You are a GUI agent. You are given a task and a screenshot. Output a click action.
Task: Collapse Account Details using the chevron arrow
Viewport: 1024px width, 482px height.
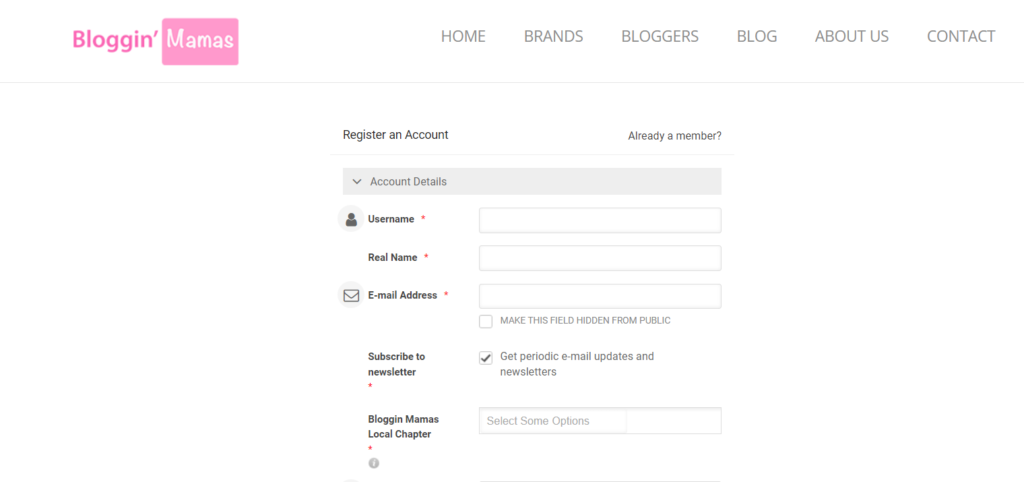(x=357, y=182)
